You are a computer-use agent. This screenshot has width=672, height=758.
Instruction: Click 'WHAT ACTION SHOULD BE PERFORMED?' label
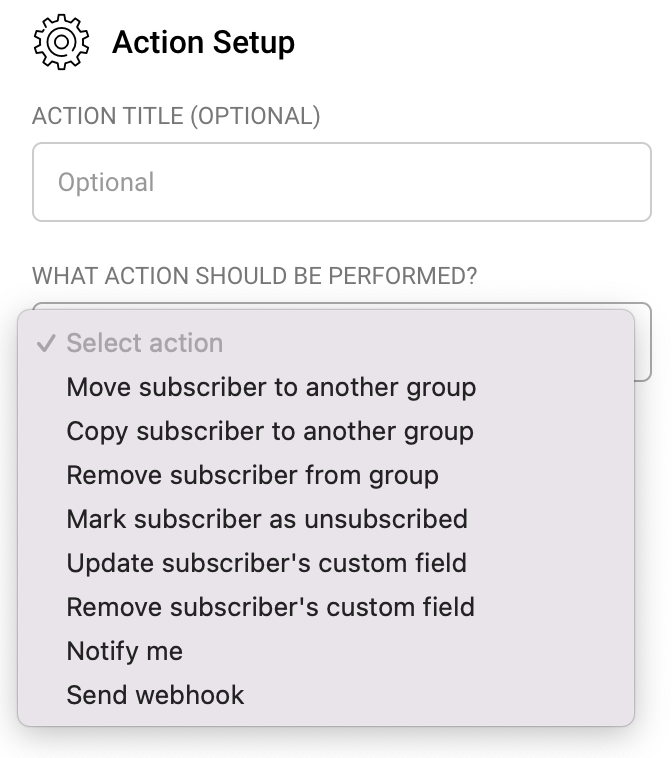point(255,276)
